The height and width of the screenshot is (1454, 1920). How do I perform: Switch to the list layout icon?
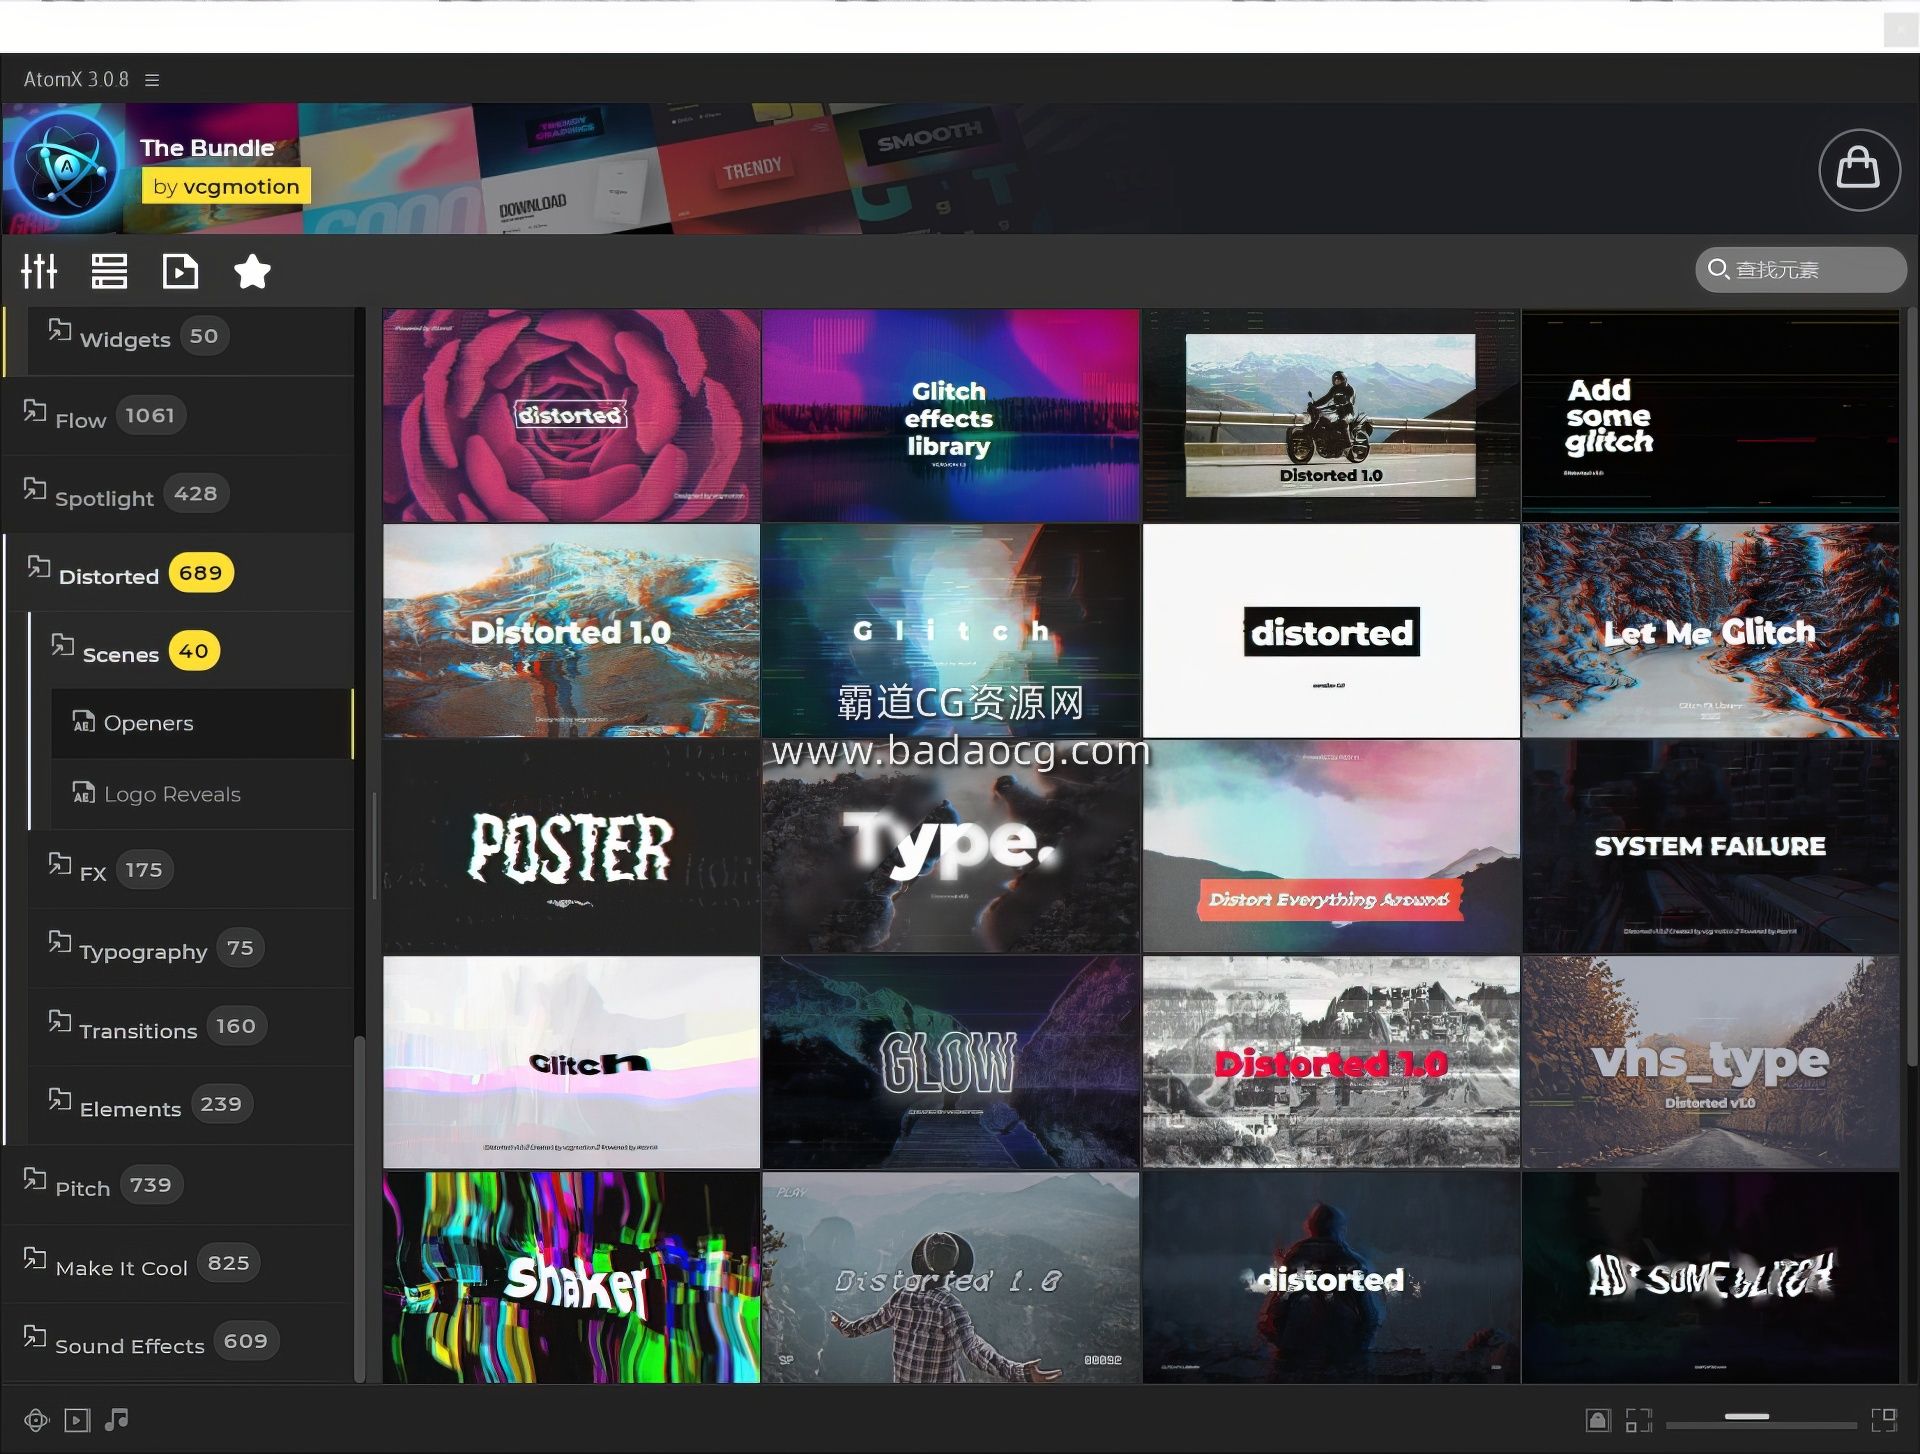pyautogui.click(x=109, y=271)
